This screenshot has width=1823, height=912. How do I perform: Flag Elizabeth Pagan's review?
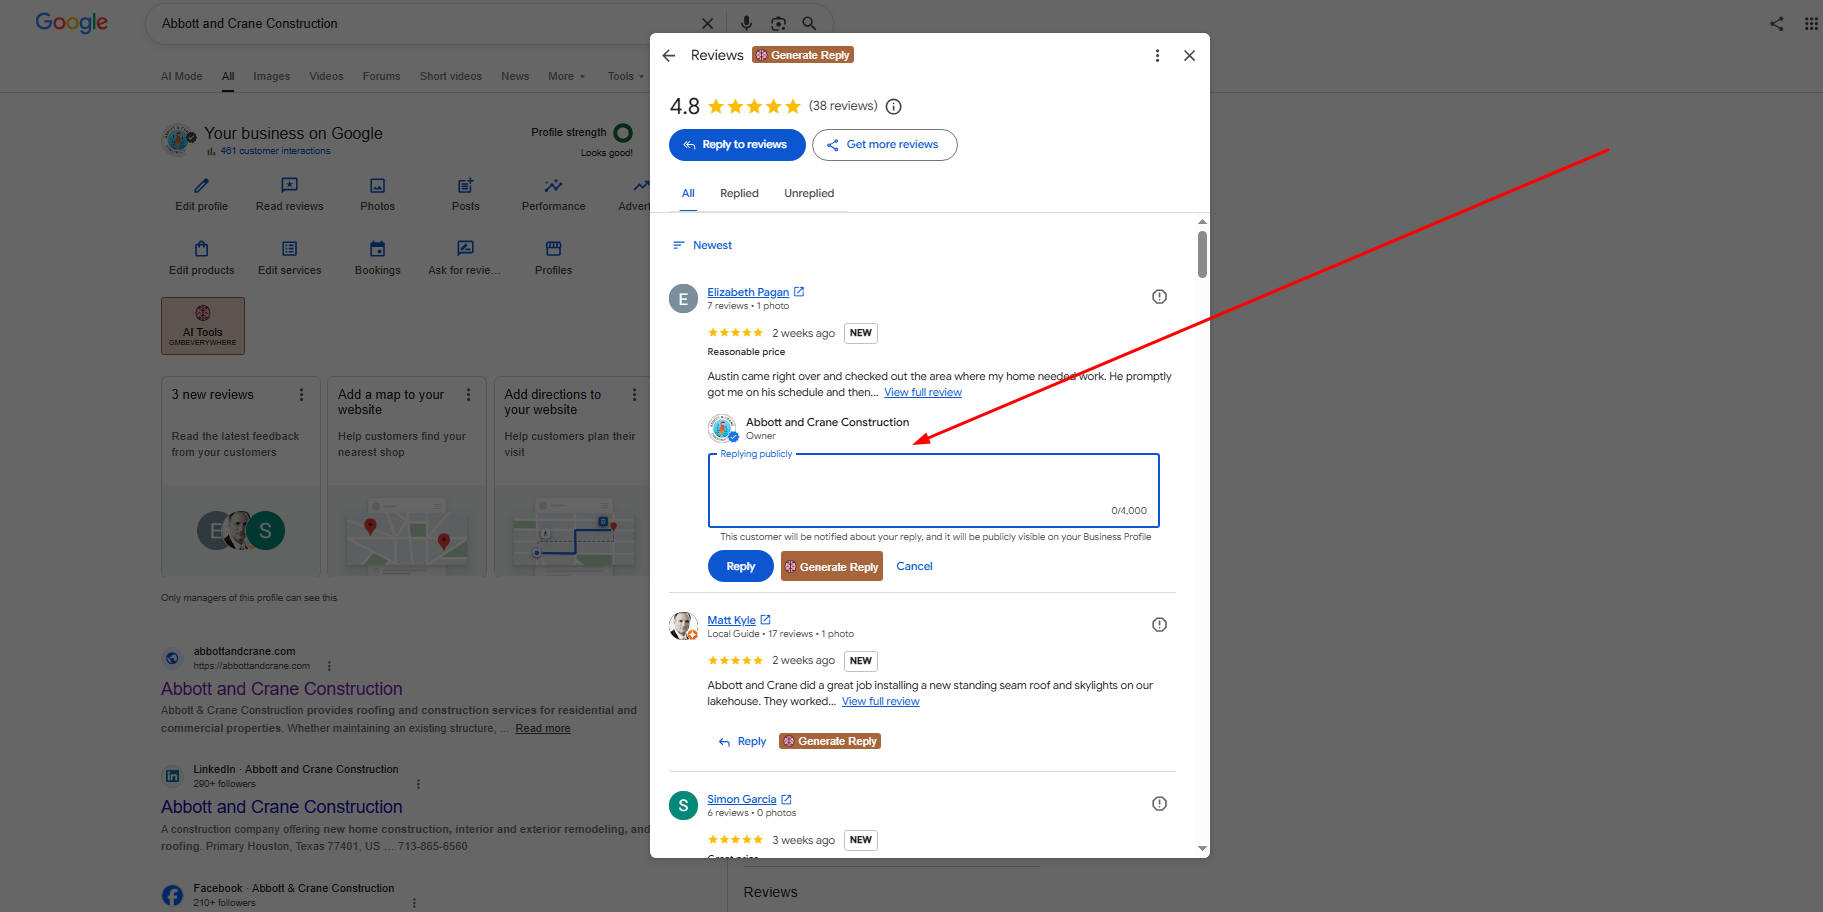(x=1159, y=297)
